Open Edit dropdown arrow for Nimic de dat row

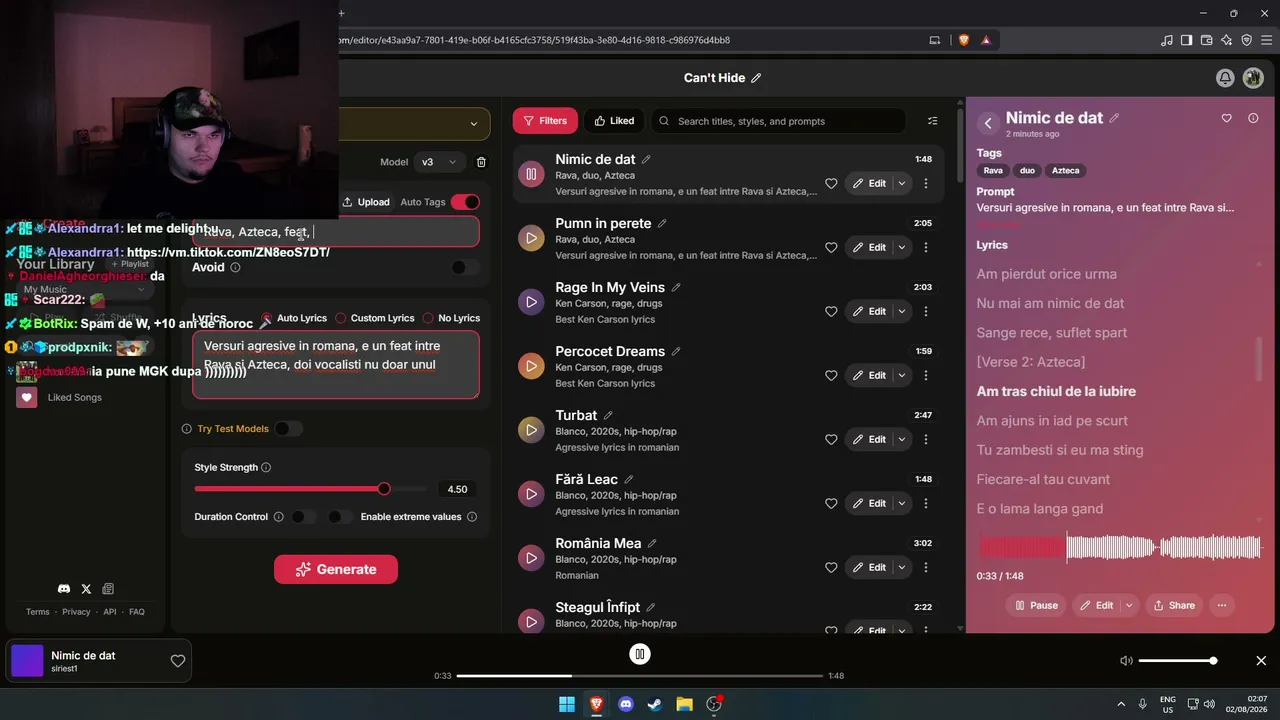pyautogui.click(x=902, y=184)
